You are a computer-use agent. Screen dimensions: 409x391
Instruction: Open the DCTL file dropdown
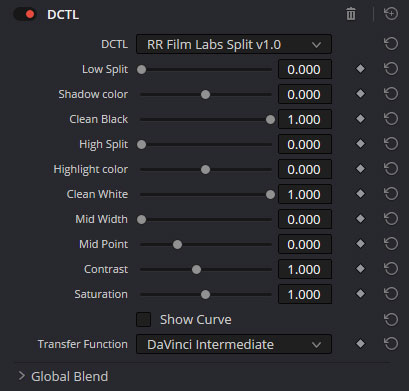(x=234, y=44)
